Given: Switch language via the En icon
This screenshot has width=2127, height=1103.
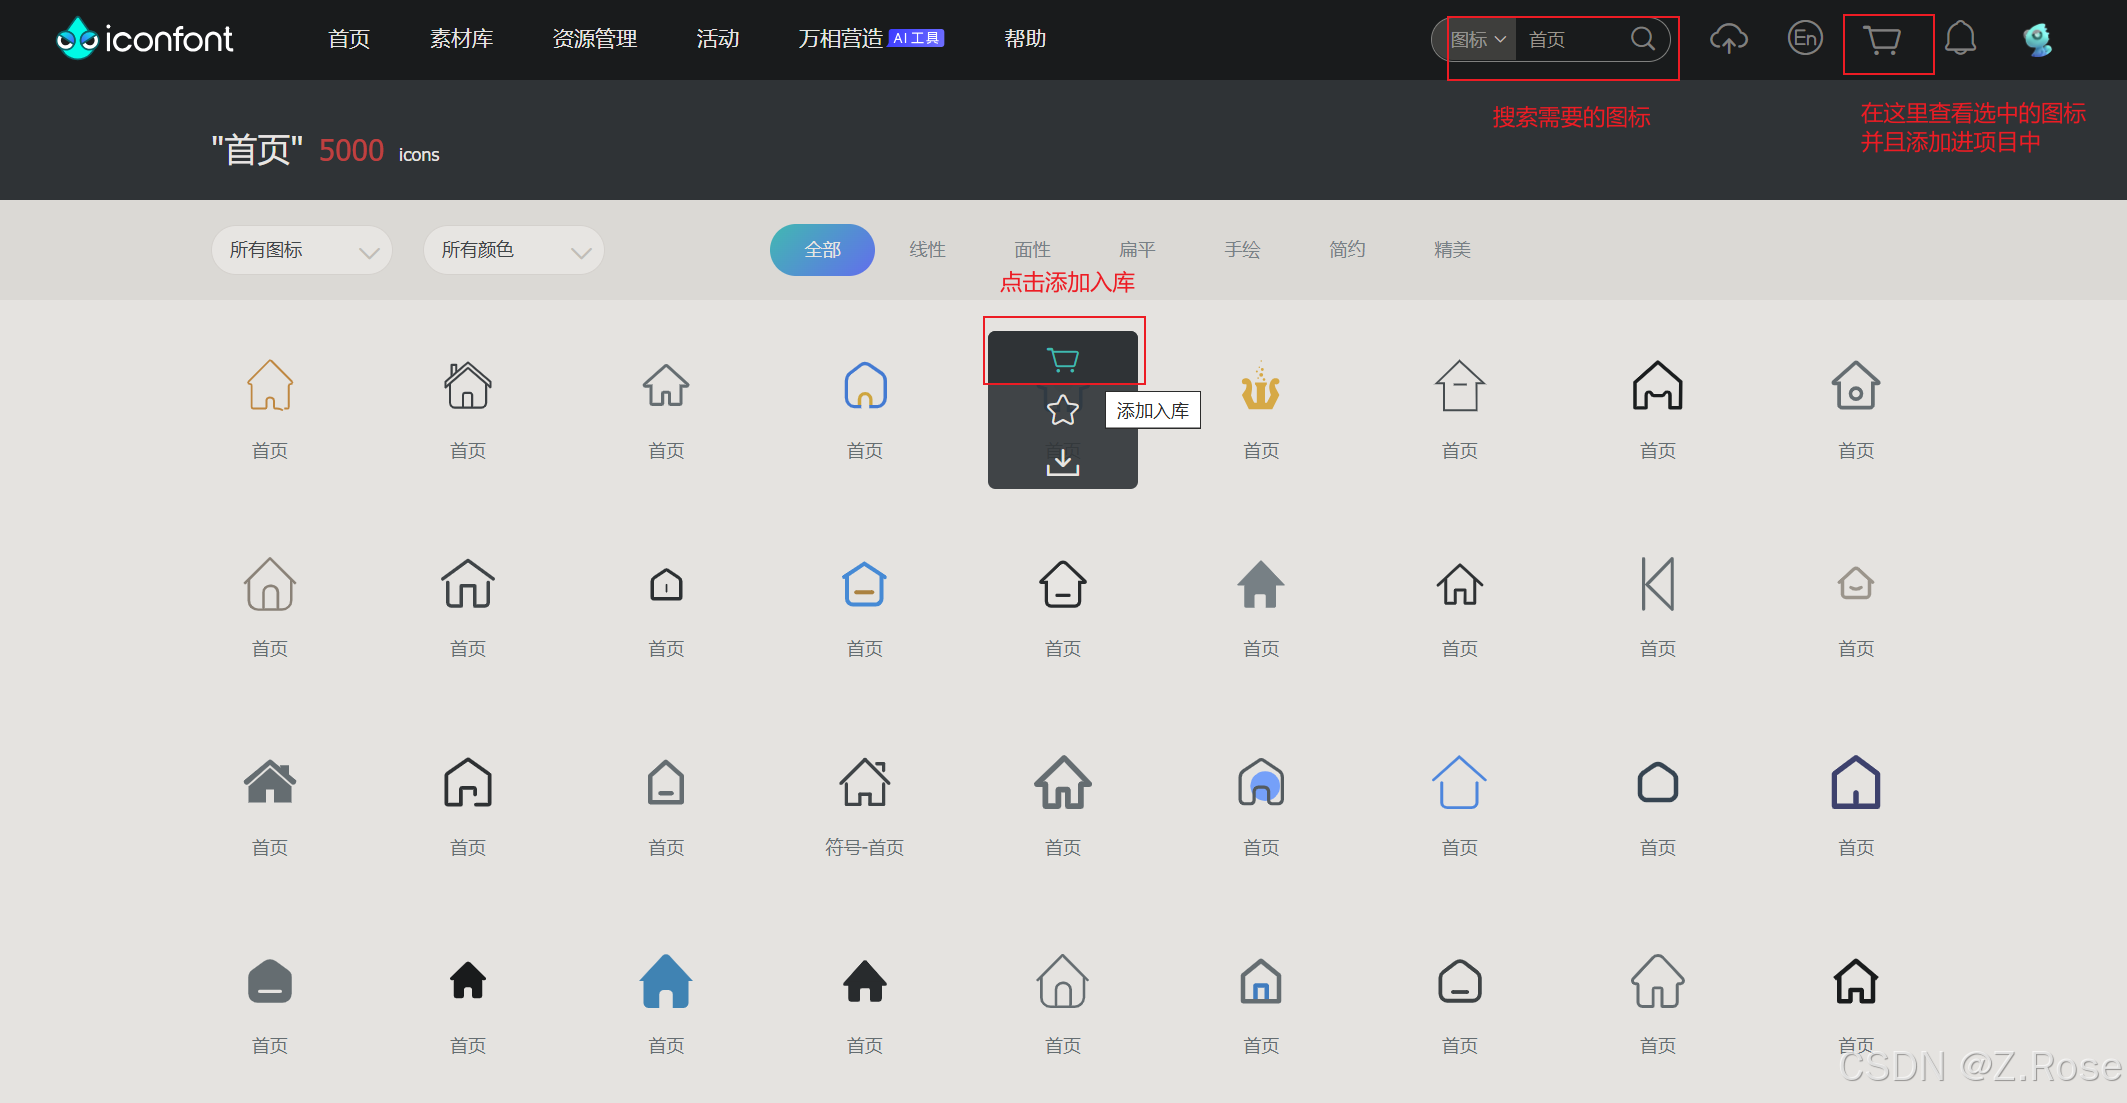Looking at the screenshot, I should 1805,39.
